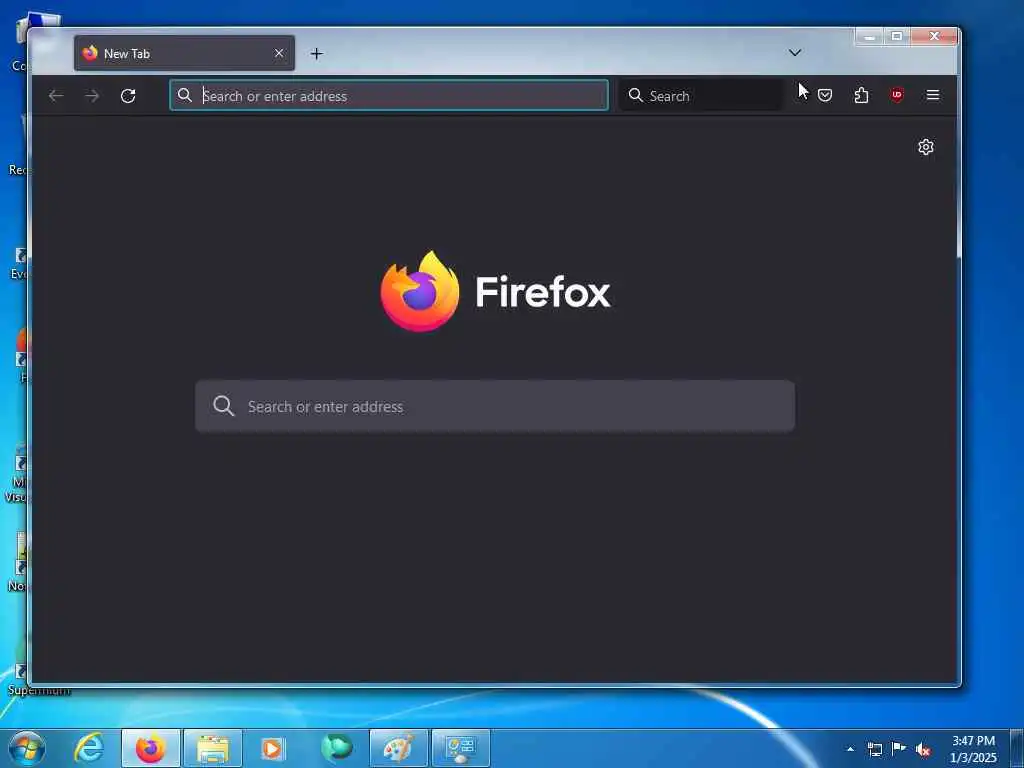1024x768 pixels.
Task: Focus the address bar field
Action: click(389, 95)
